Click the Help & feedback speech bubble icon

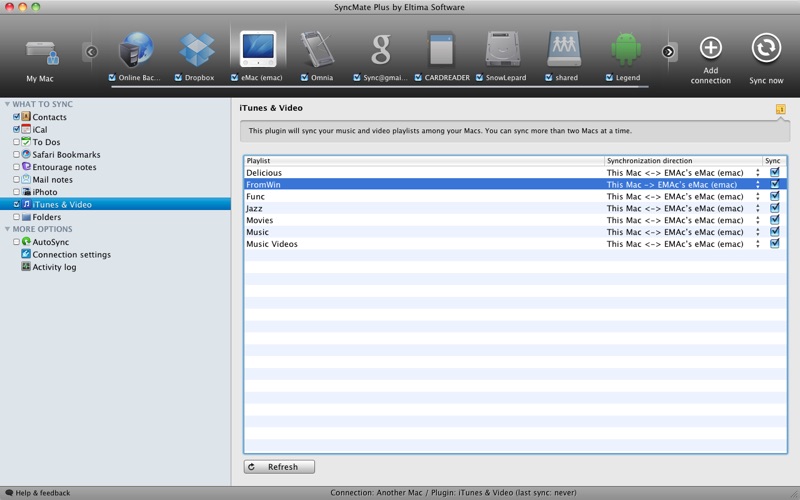pyautogui.click(x=9, y=493)
